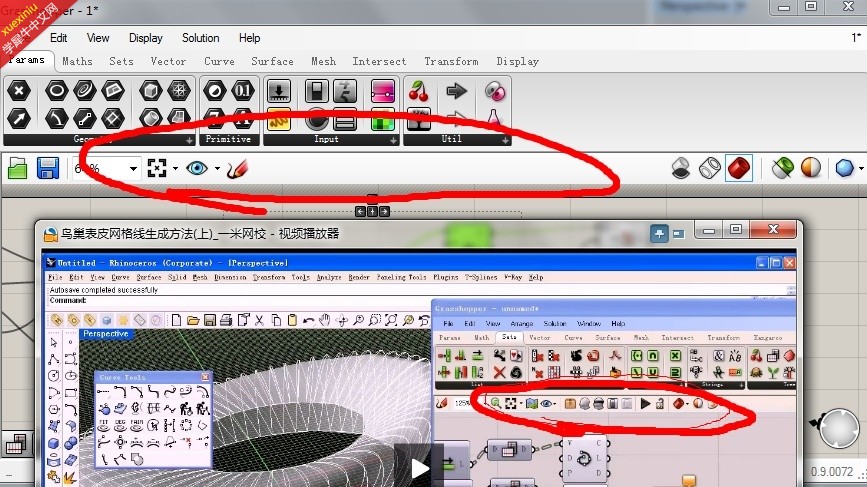This screenshot has width=867, height=487.
Task: Toggle the solver lock icon in video Grasshopper
Action: coord(660,404)
